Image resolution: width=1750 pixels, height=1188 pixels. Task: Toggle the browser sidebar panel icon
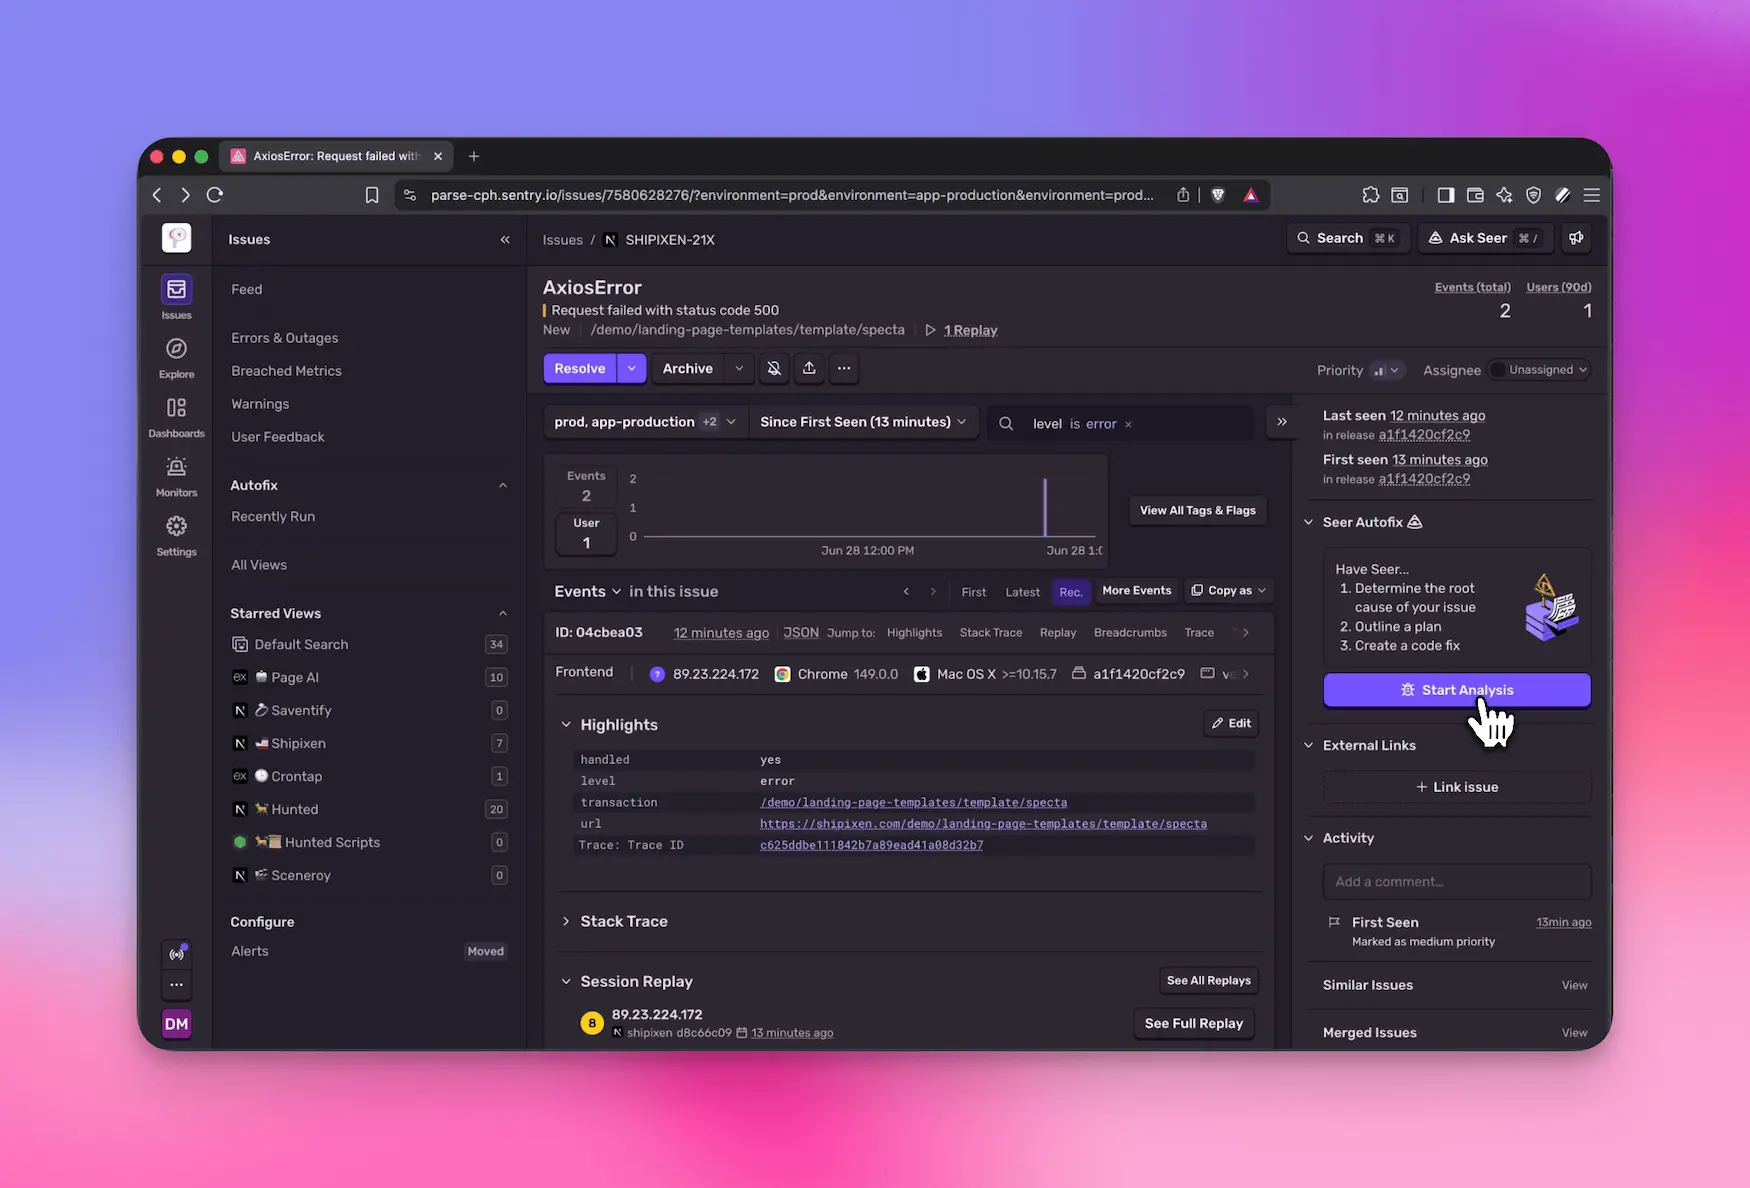point(1446,195)
